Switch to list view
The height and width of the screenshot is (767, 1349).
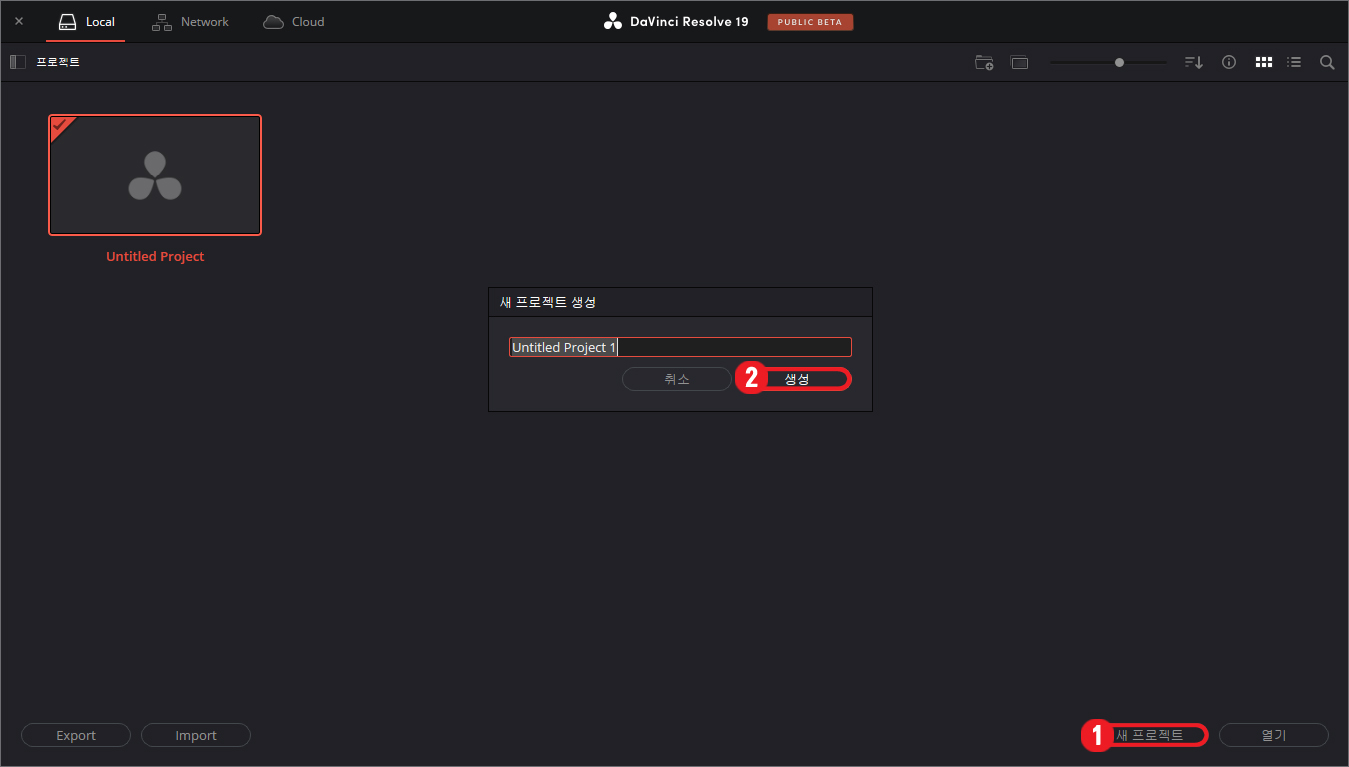pyautogui.click(x=1294, y=62)
